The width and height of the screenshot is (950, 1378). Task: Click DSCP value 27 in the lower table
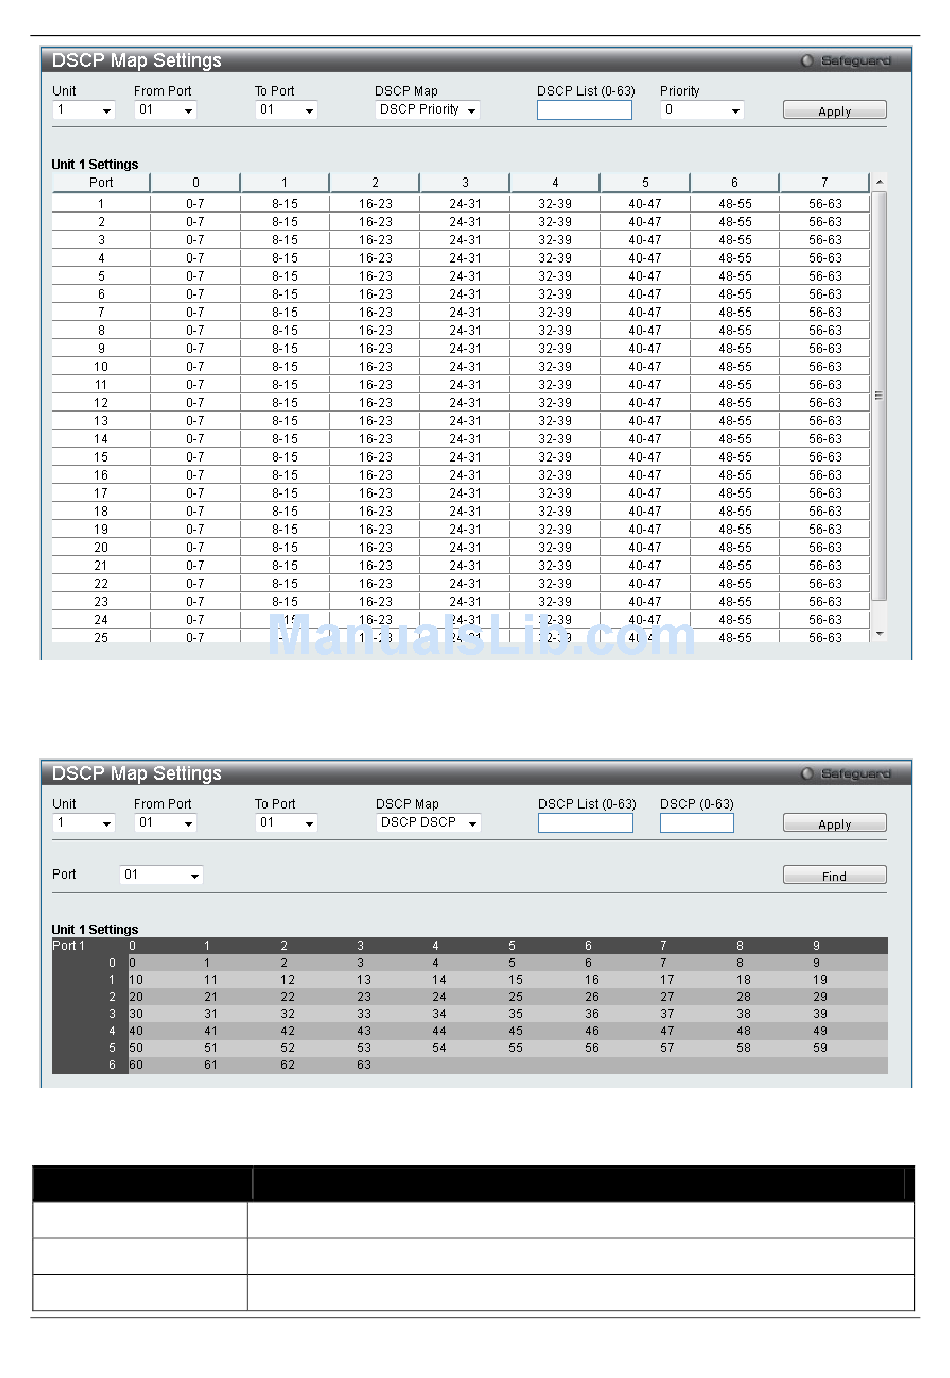tap(667, 997)
